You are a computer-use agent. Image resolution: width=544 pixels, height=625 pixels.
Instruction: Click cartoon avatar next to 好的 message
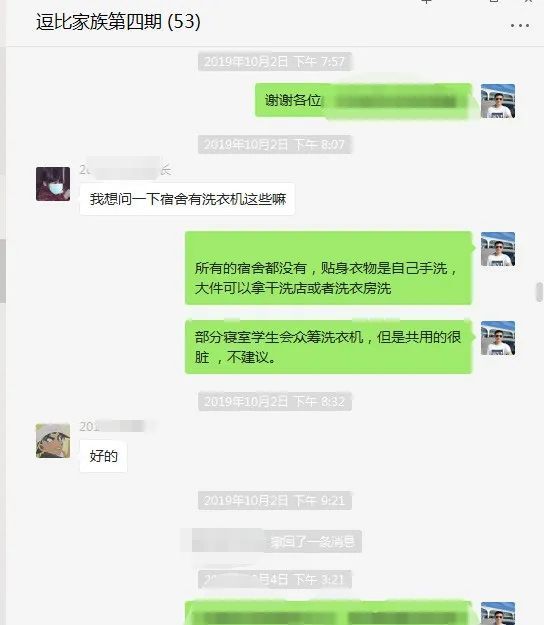[x=53, y=440]
